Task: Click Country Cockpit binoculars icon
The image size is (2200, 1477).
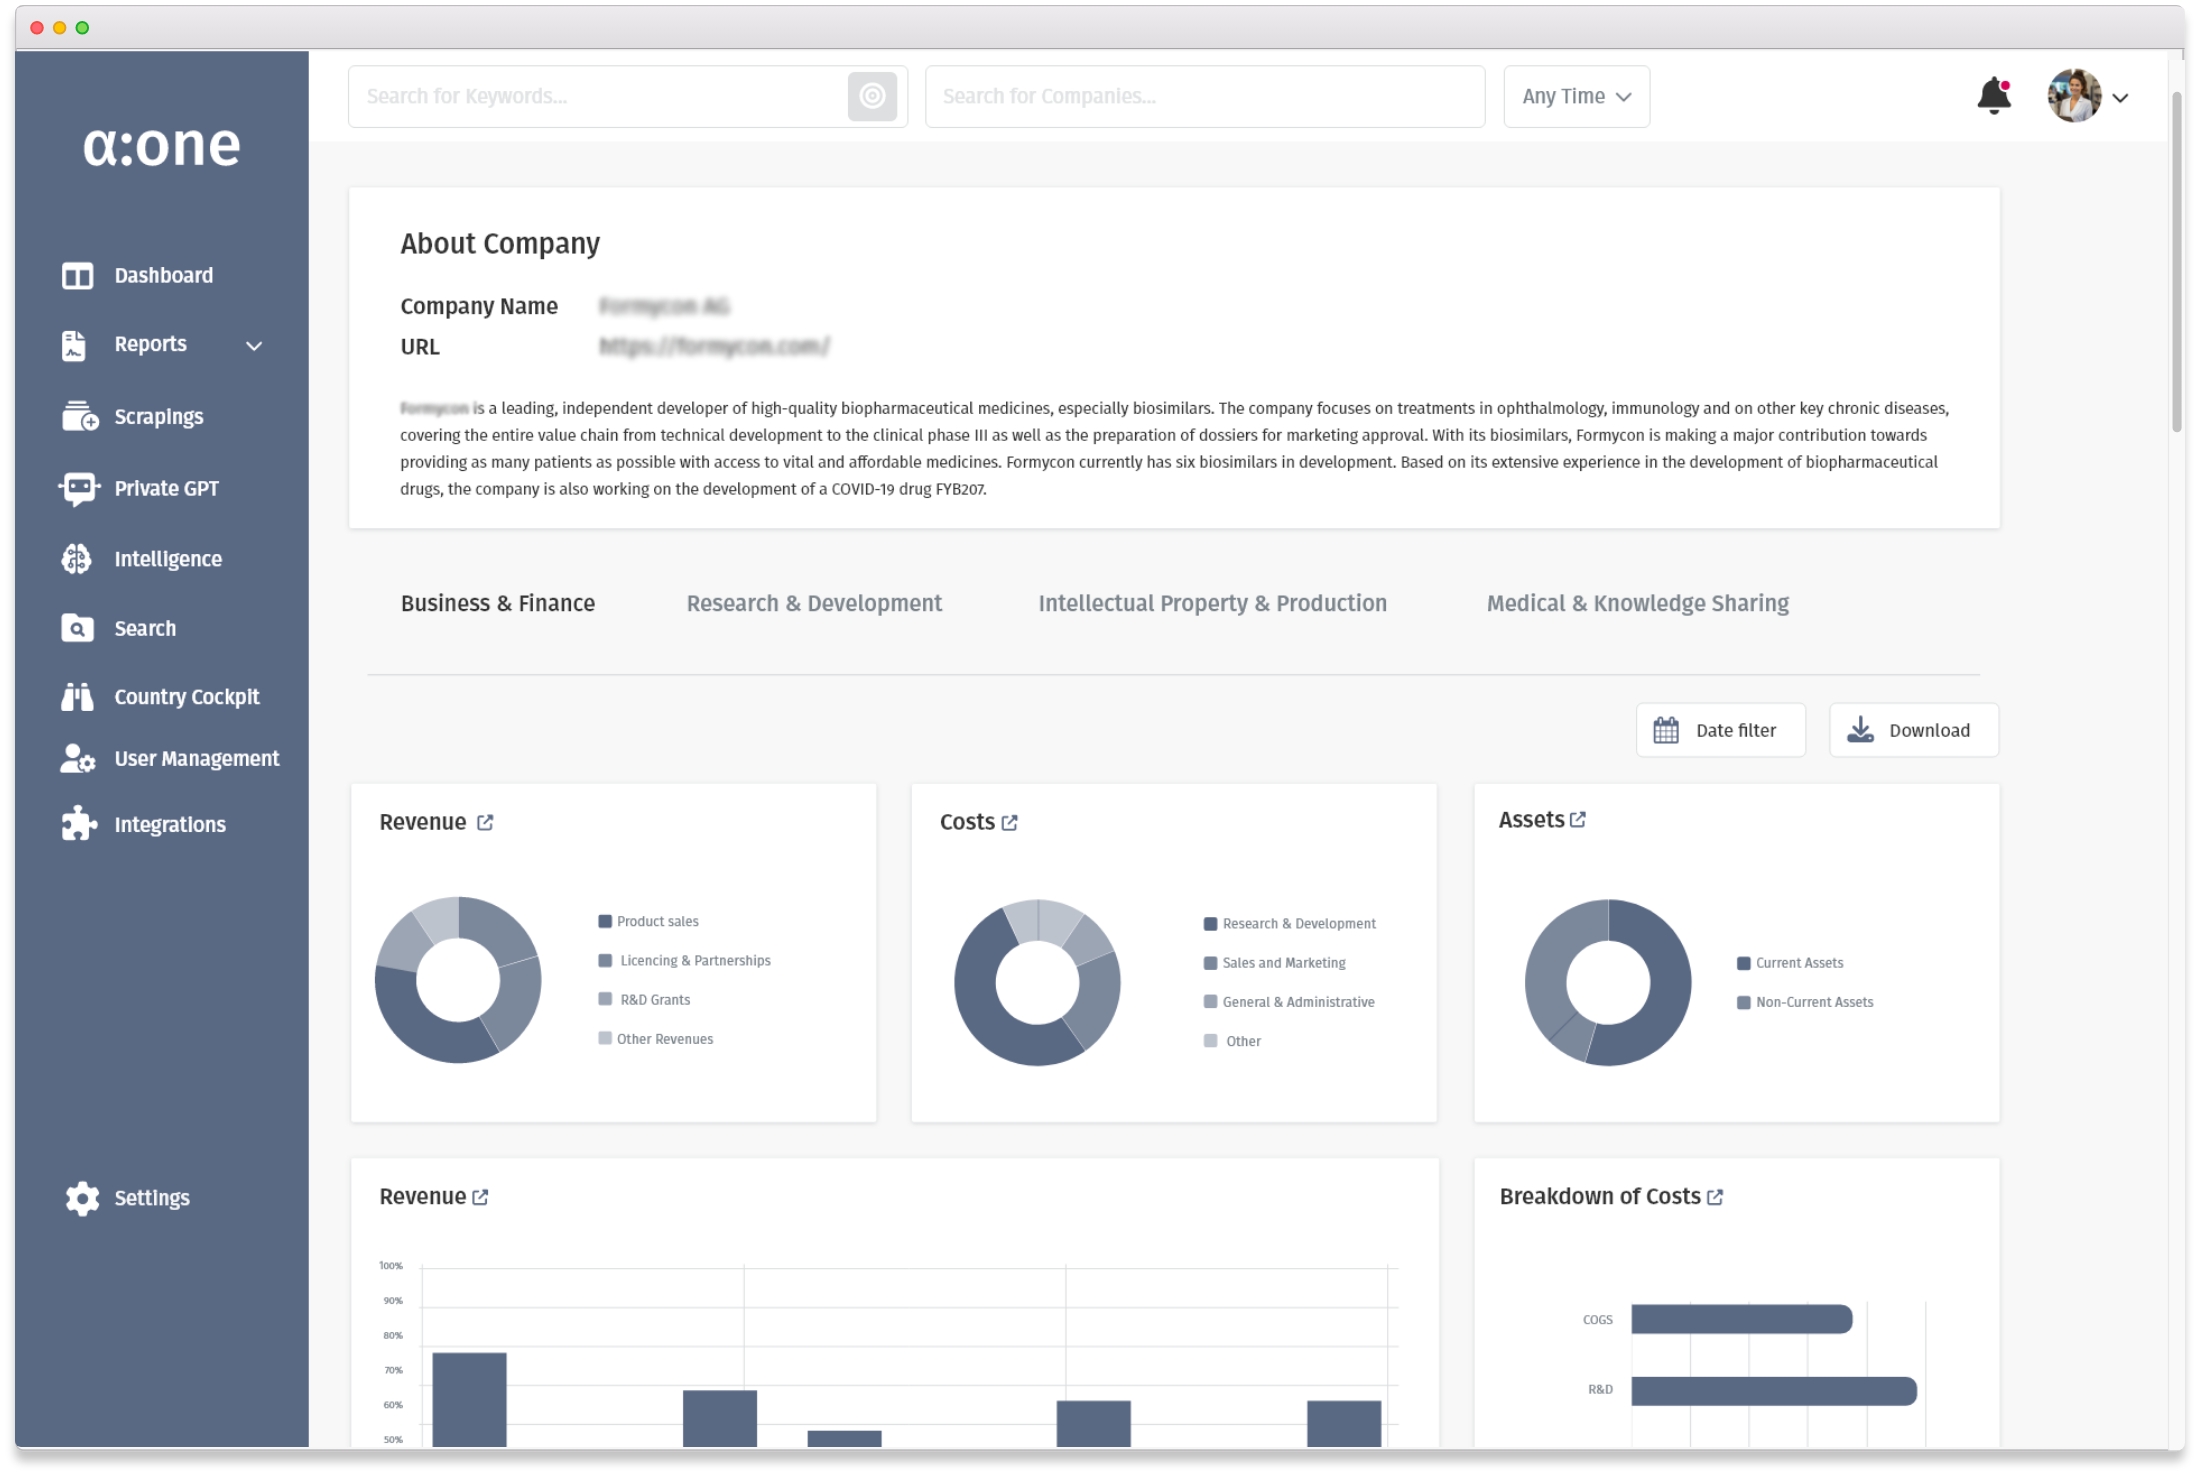Action: tap(77, 697)
